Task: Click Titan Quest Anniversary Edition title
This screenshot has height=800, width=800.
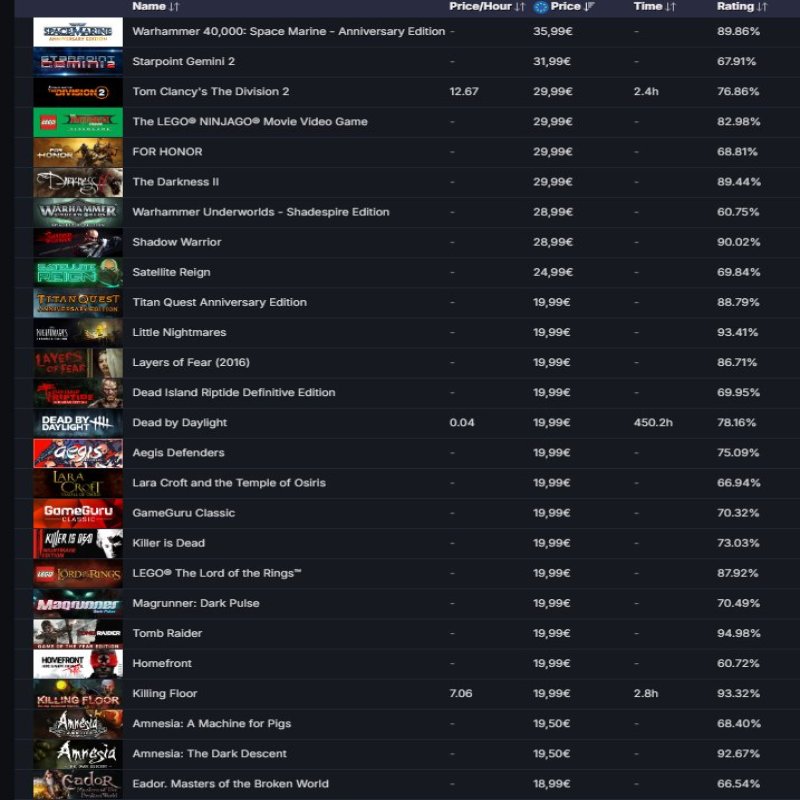Action: point(219,302)
